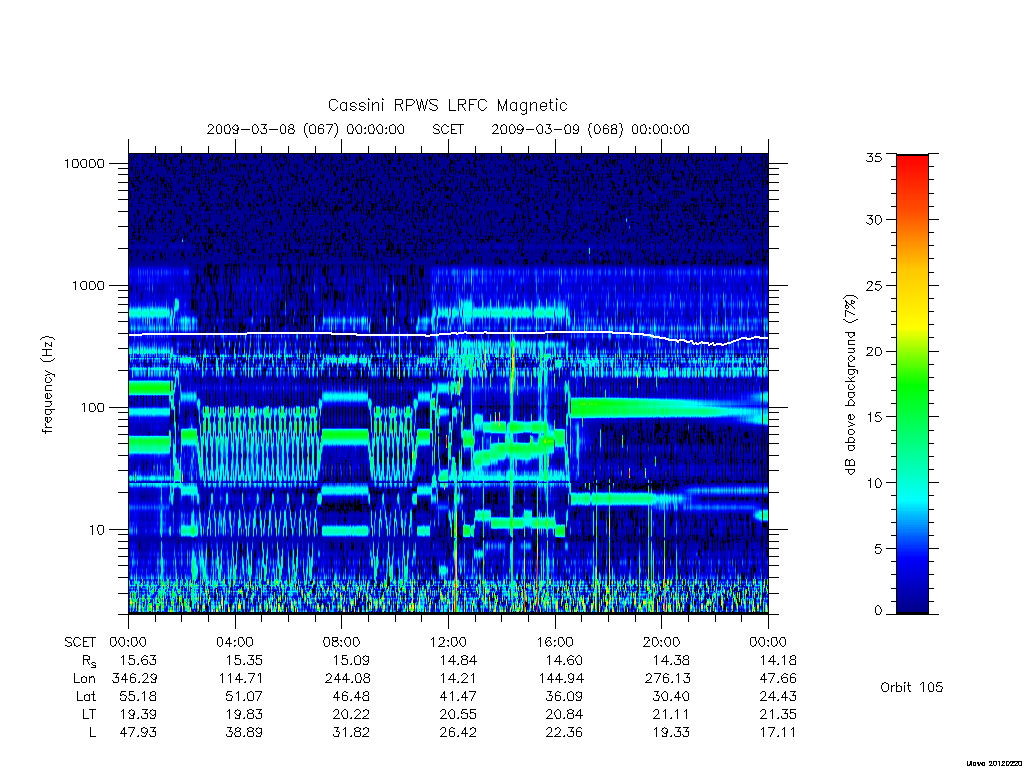The image size is (1024, 768).
Task: Click the '1000' frequency tick label
Action: click(x=88, y=285)
